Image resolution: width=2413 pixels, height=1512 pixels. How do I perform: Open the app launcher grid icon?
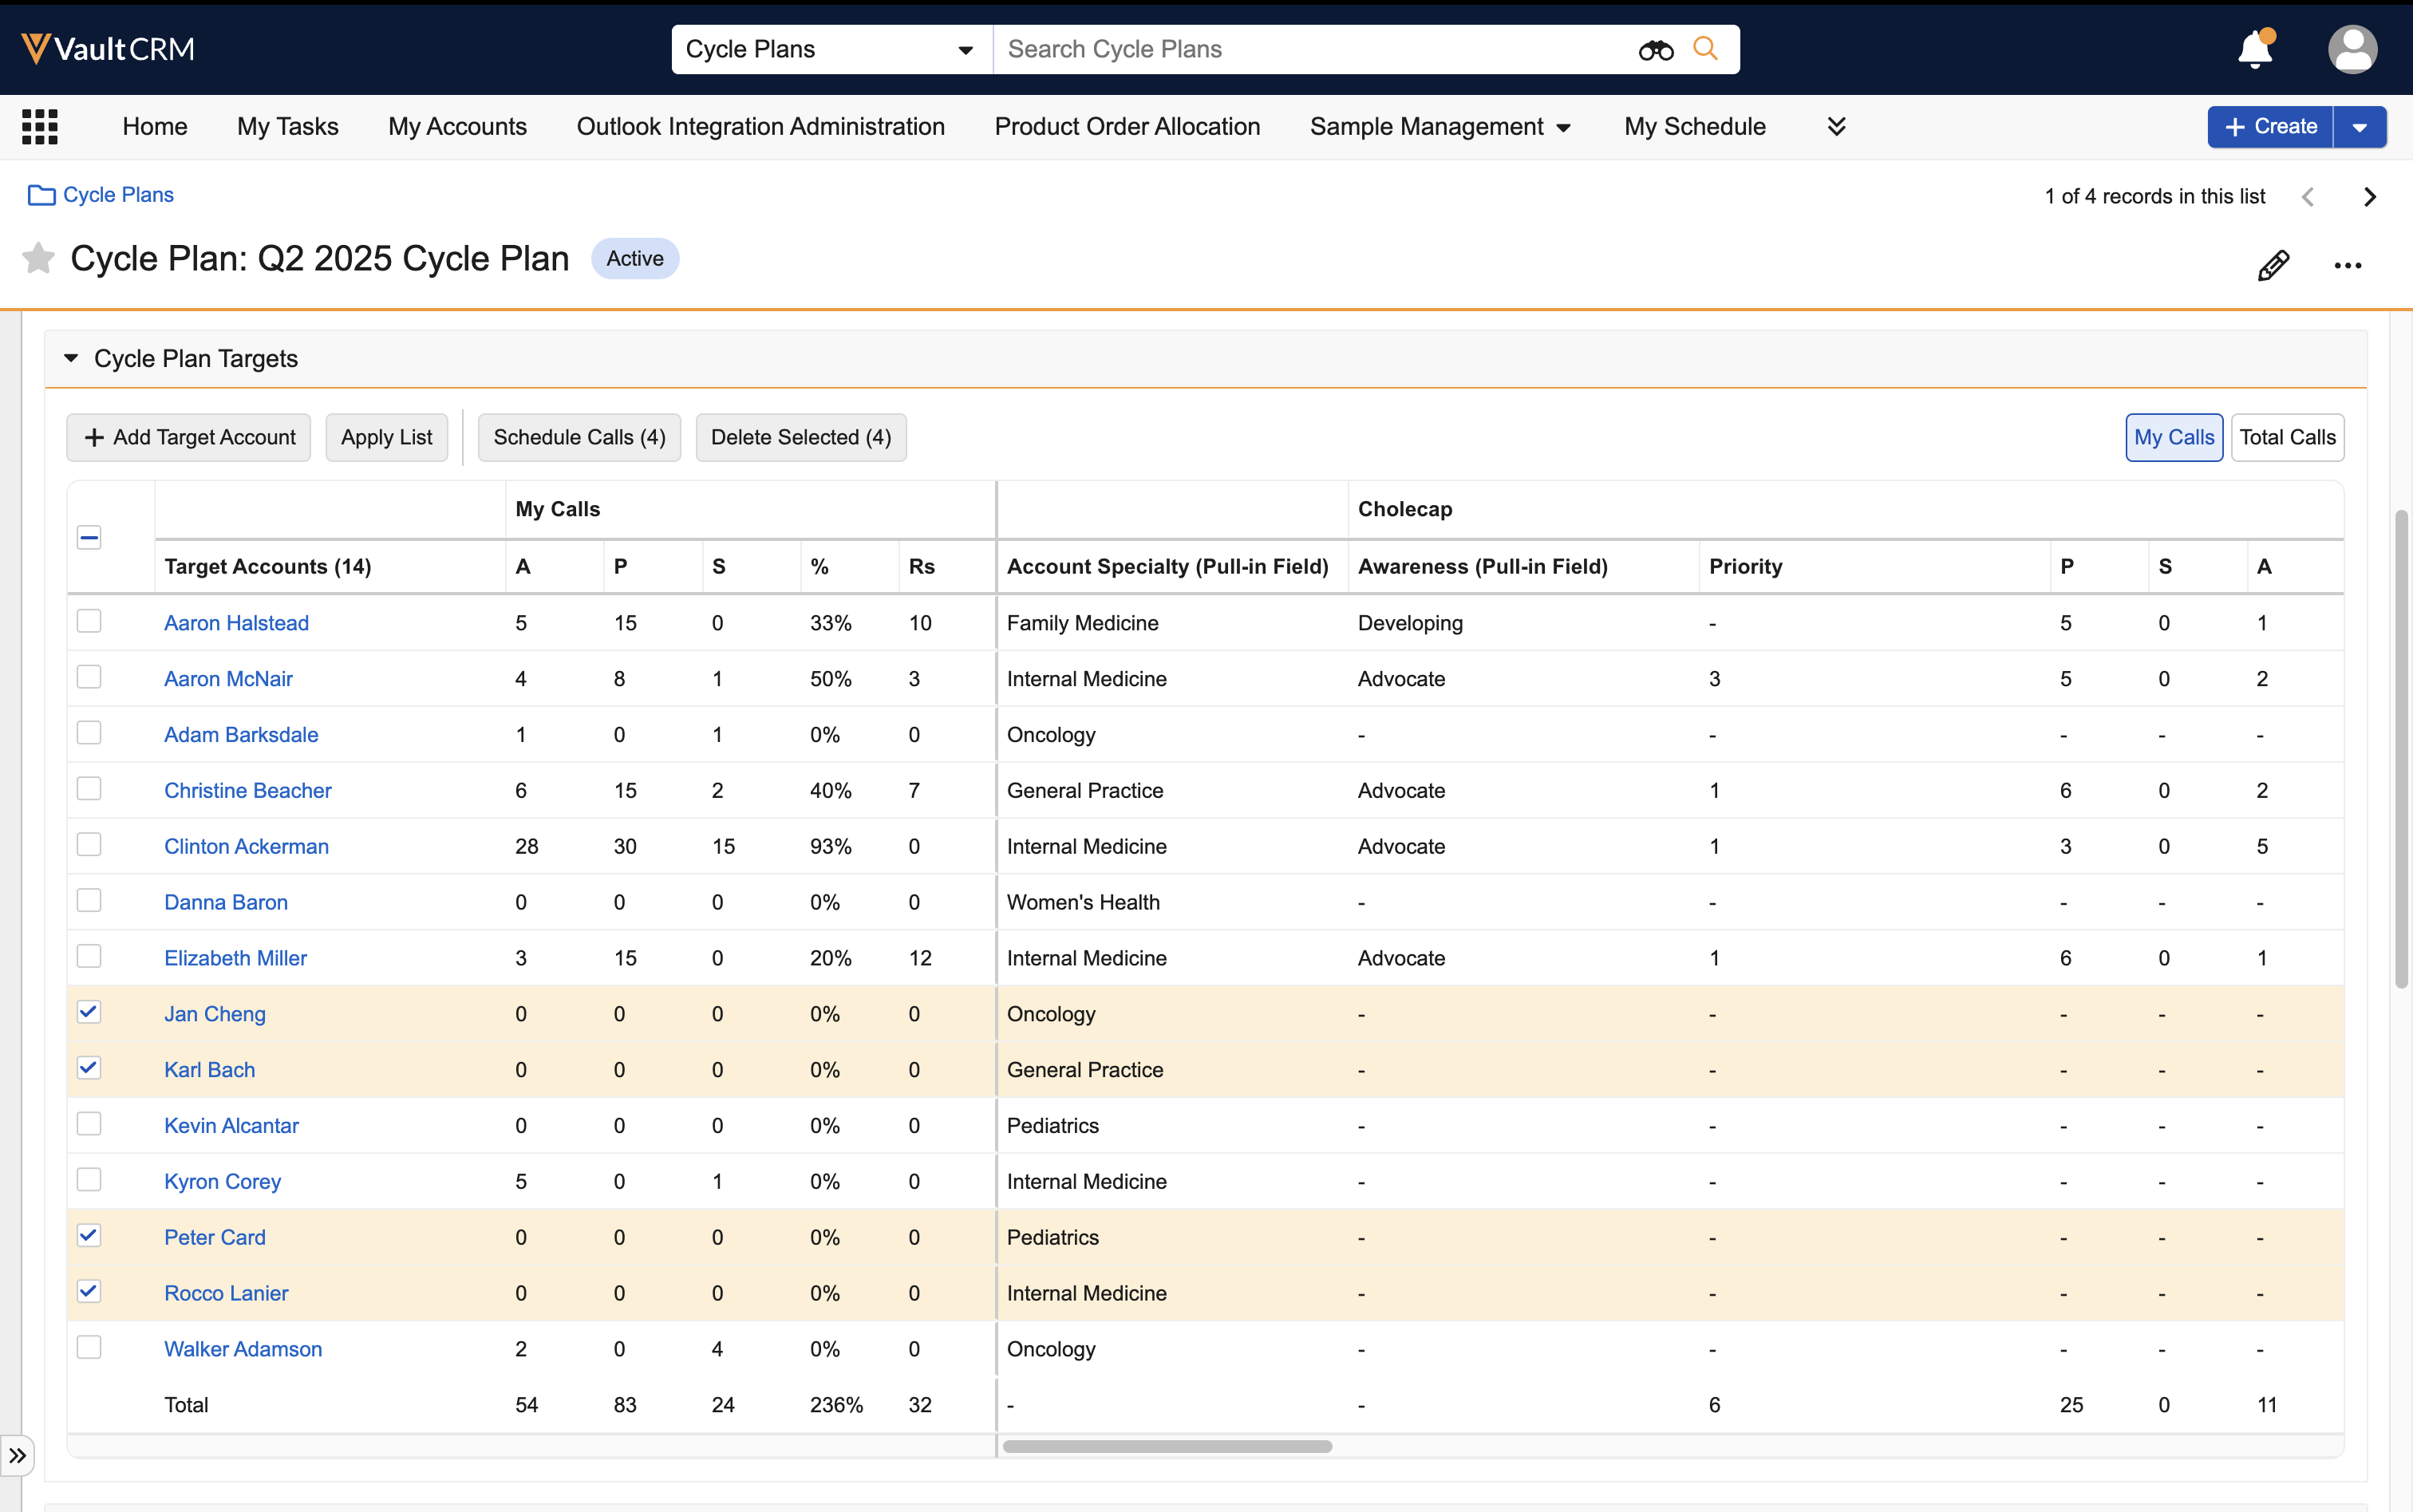[40, 127]
